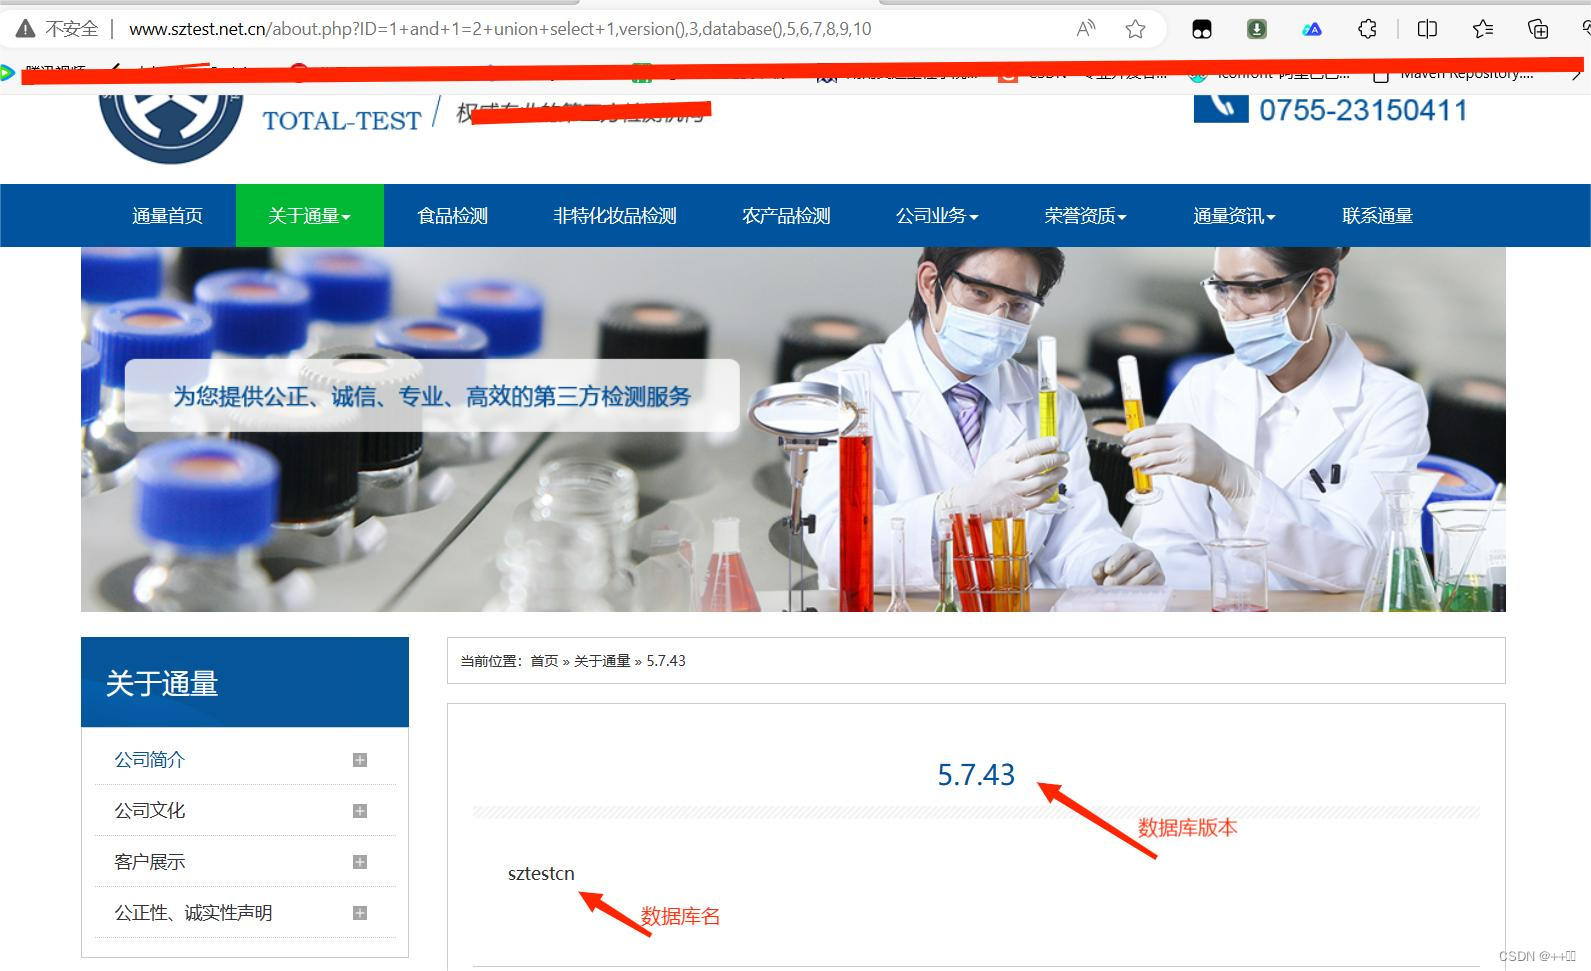Open the 关于通量 navigation dropdown
1591x971 pixels.
(x=310, y=215)
